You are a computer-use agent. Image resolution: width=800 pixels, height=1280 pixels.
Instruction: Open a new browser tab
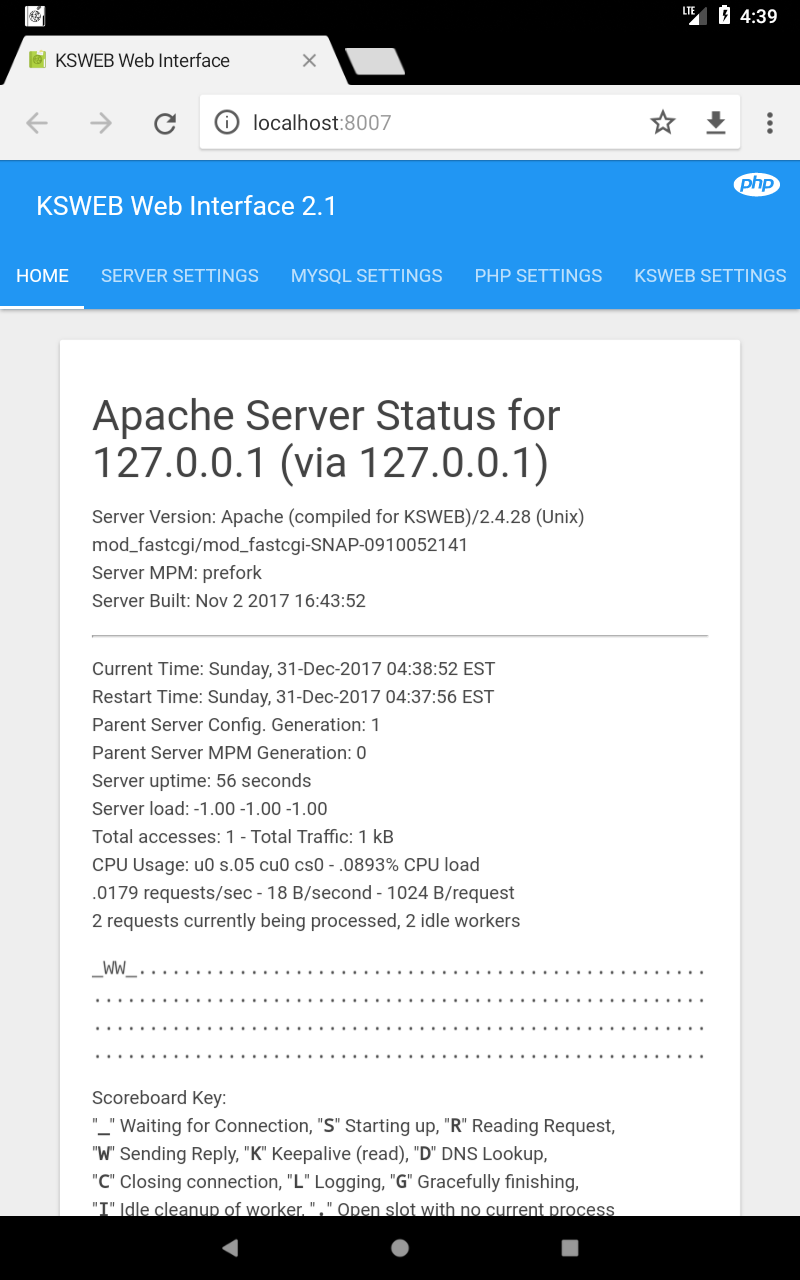point(375,62)
